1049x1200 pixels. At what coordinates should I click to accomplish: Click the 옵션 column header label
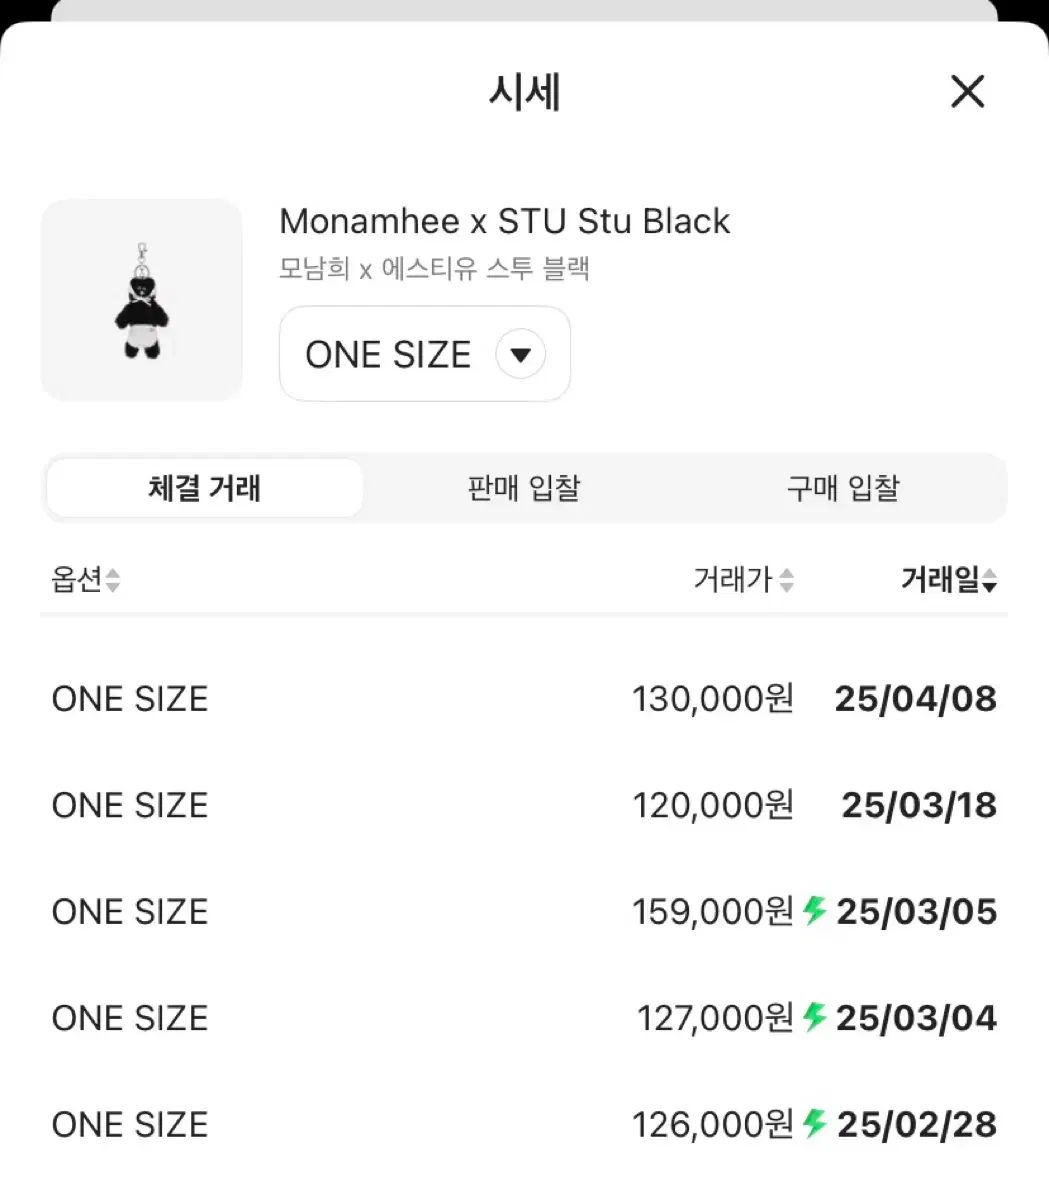point(77,580)
